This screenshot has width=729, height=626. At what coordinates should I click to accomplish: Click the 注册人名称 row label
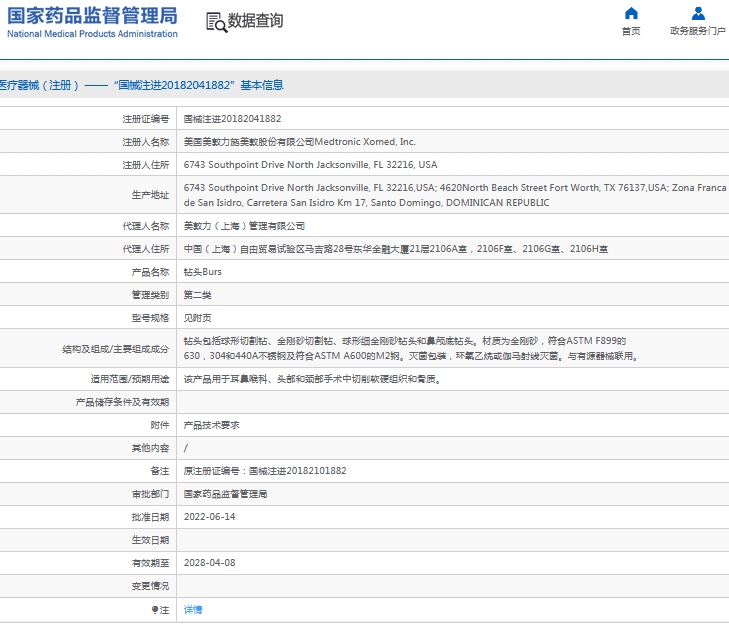(x=146, y=142)
